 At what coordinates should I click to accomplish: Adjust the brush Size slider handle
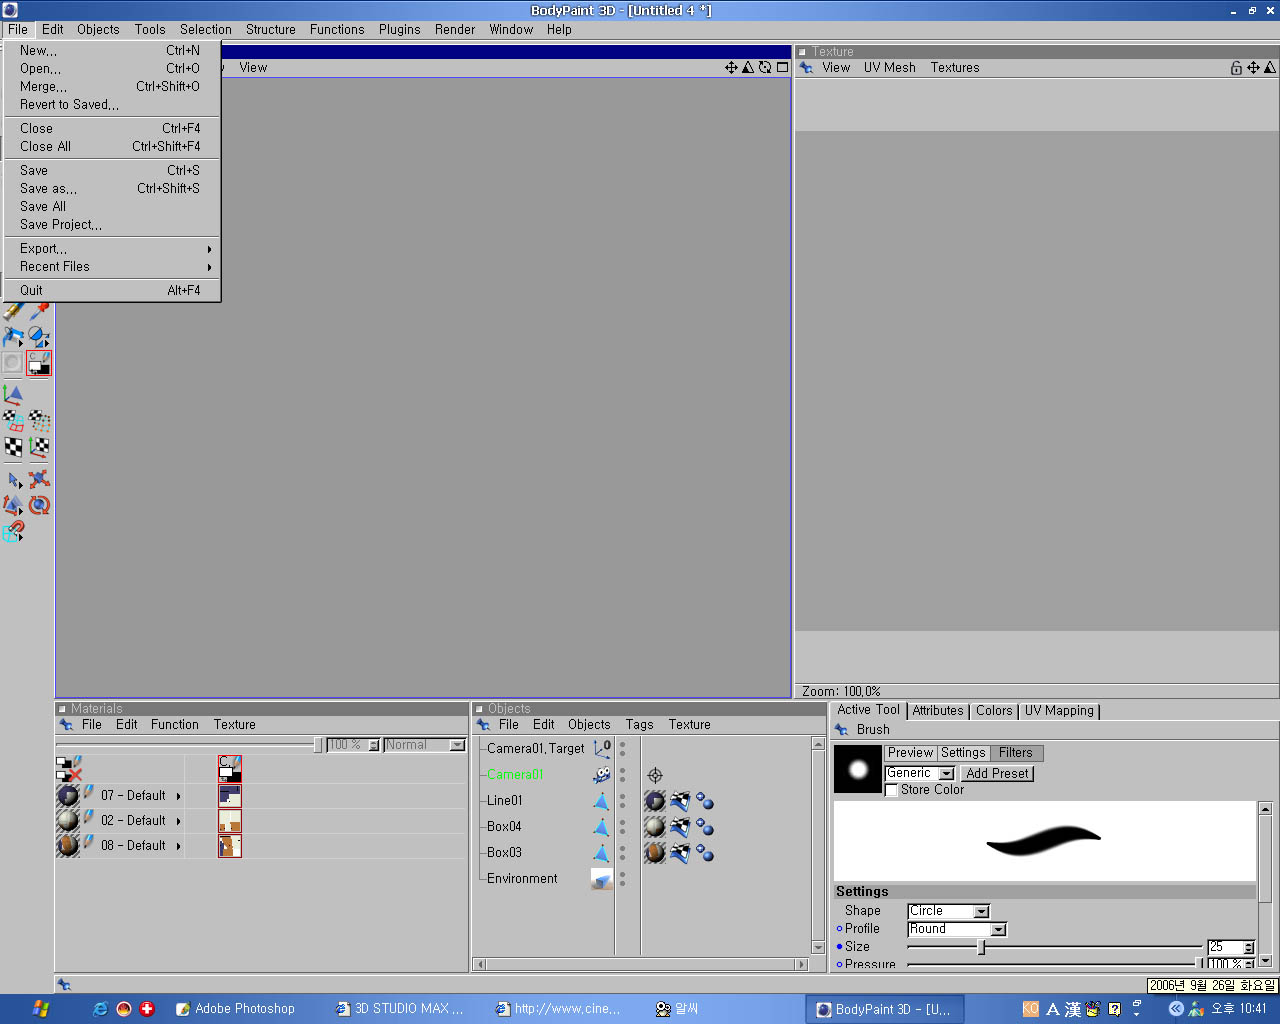(x=981, y=947)
